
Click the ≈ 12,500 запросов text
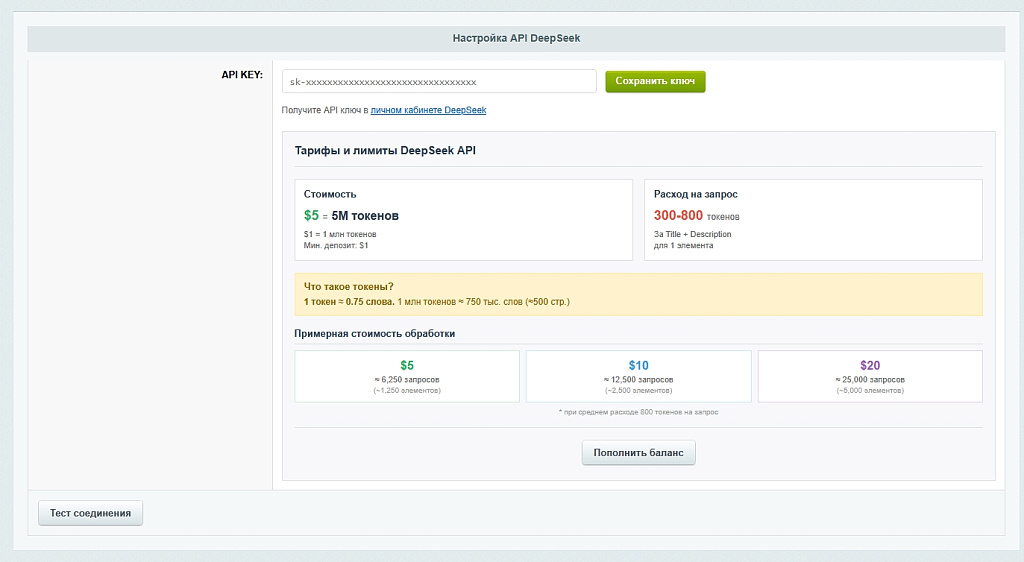[x=638, y=379]
